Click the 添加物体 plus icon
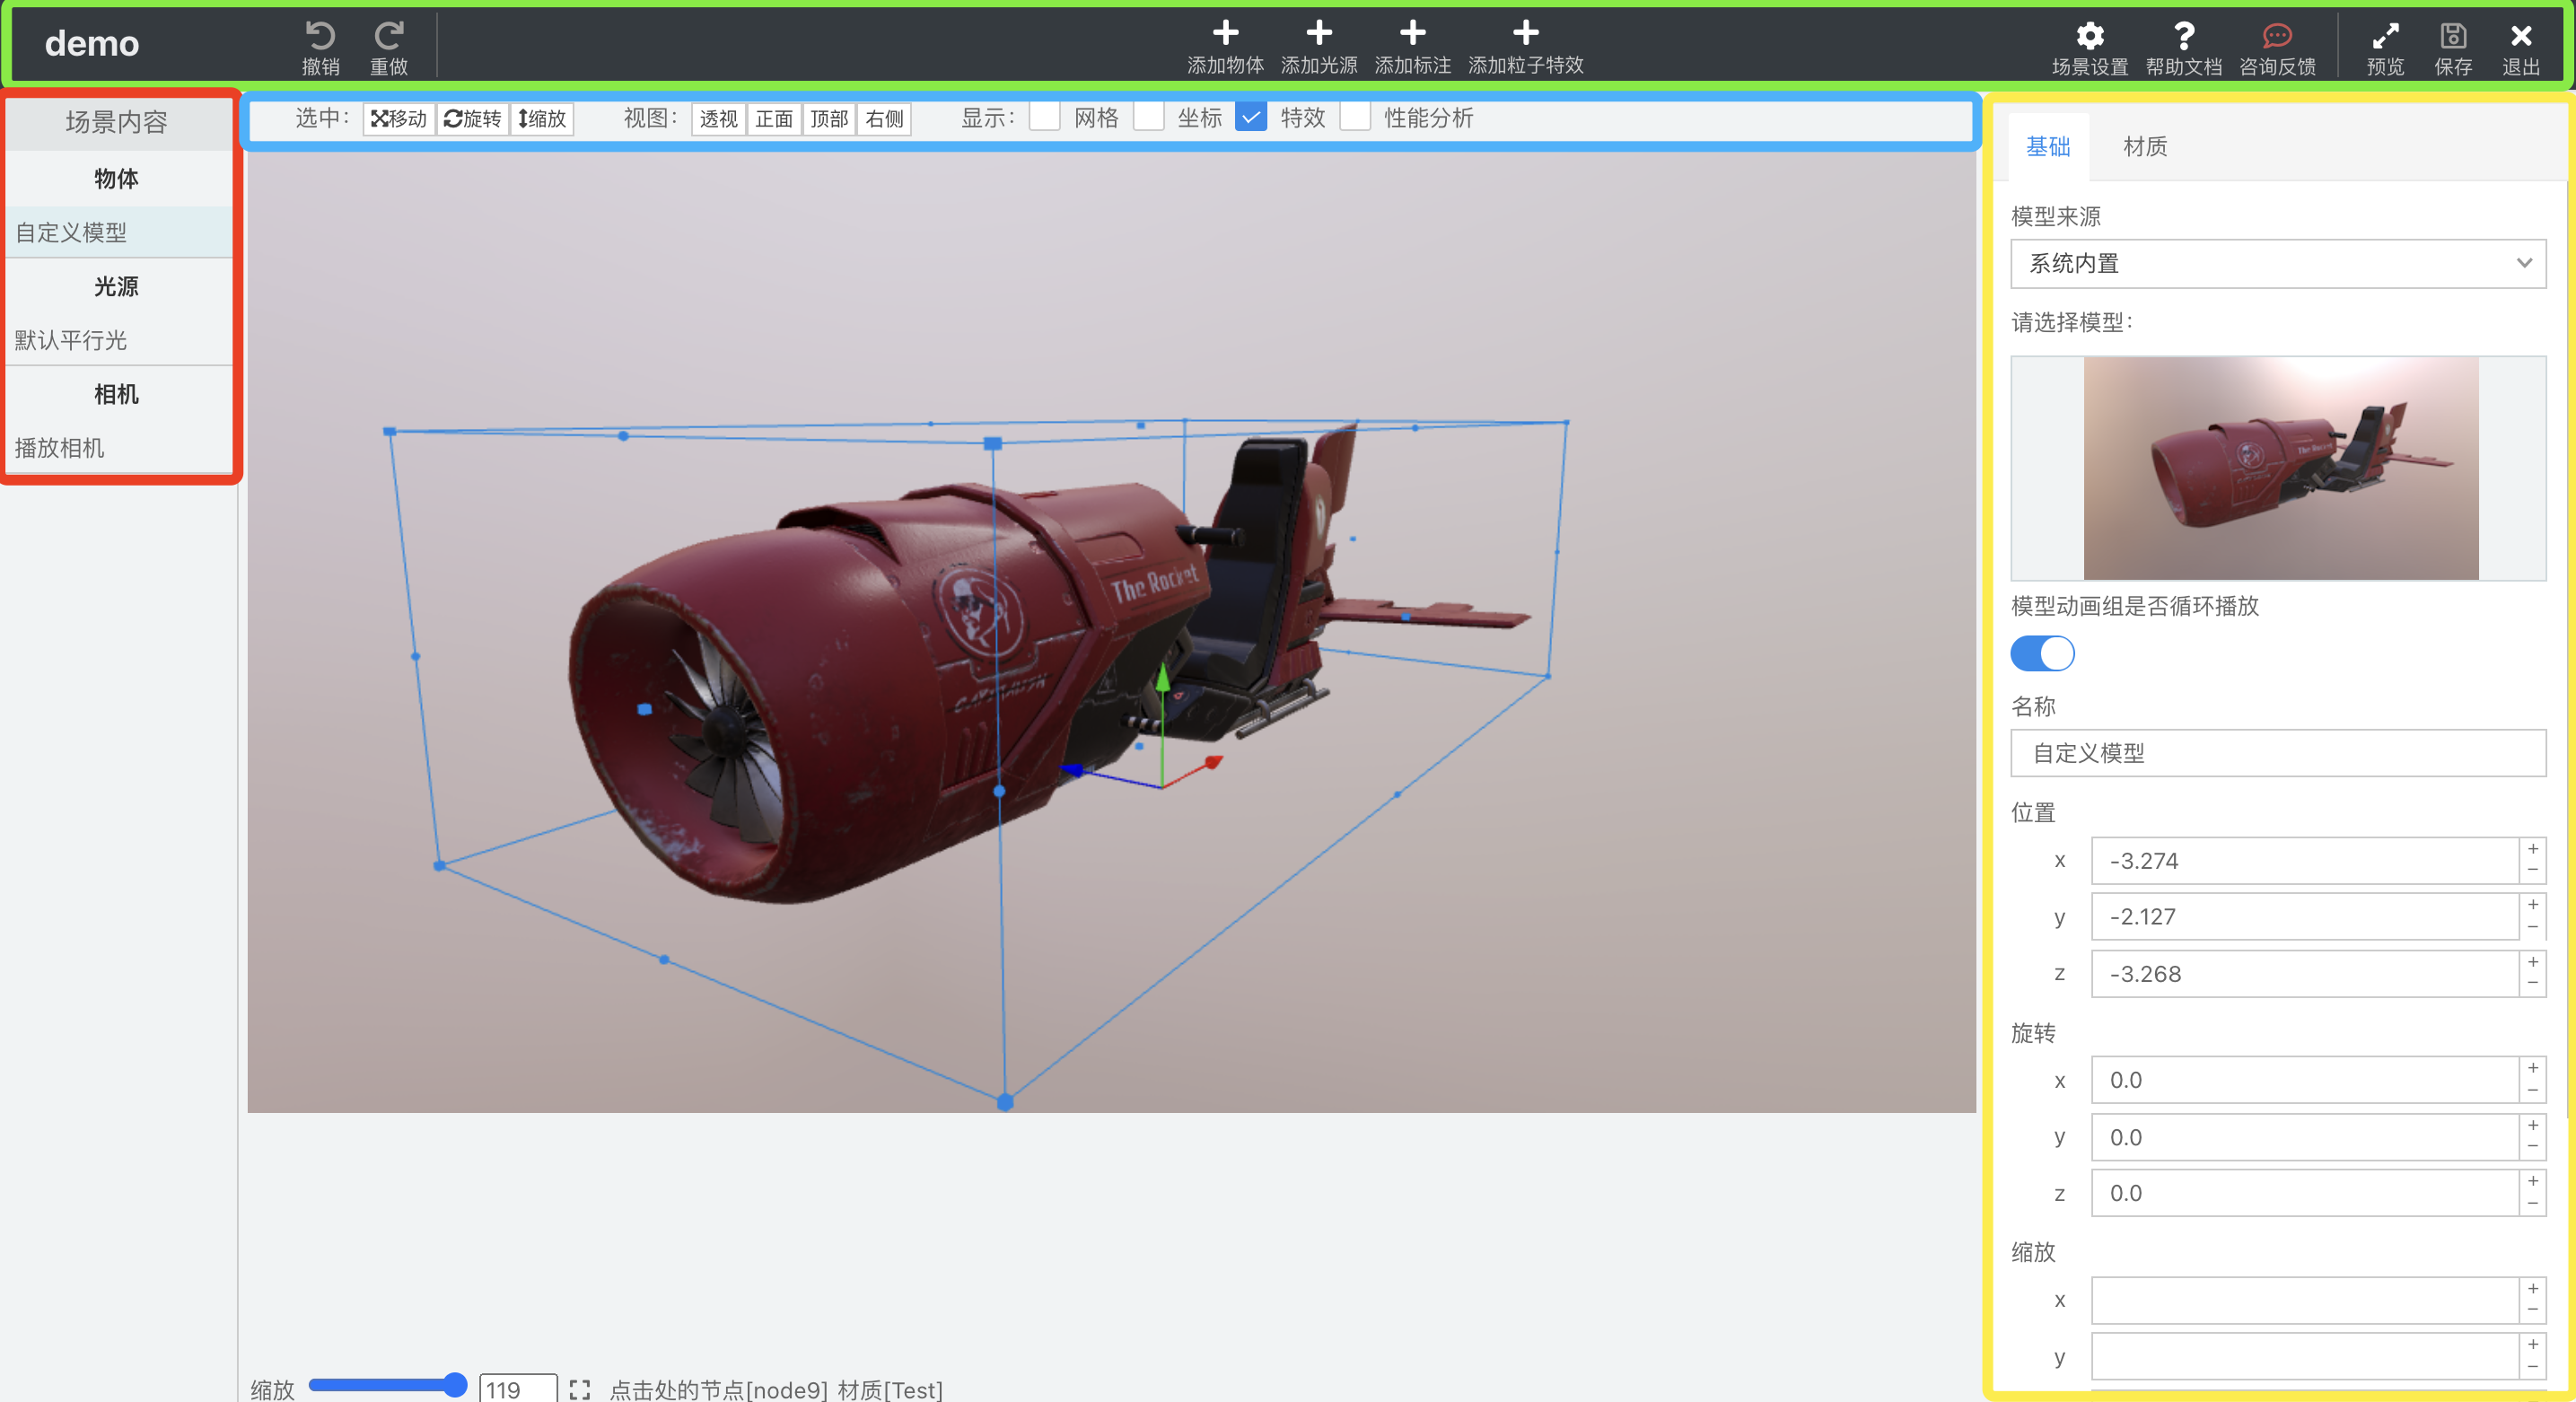This screenshot has width=2576, height=1402. 1225,33
